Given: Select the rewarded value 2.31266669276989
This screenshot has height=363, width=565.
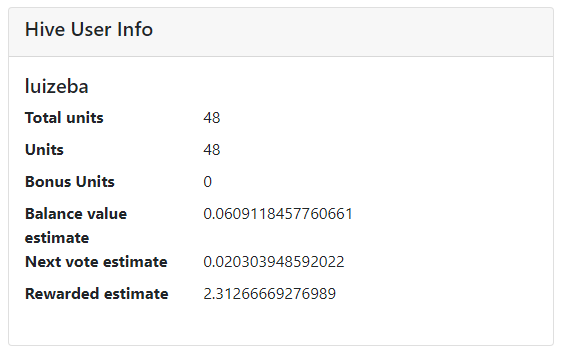Looking at the screenshot, I should pyautogui.click(x=270, y=294).
